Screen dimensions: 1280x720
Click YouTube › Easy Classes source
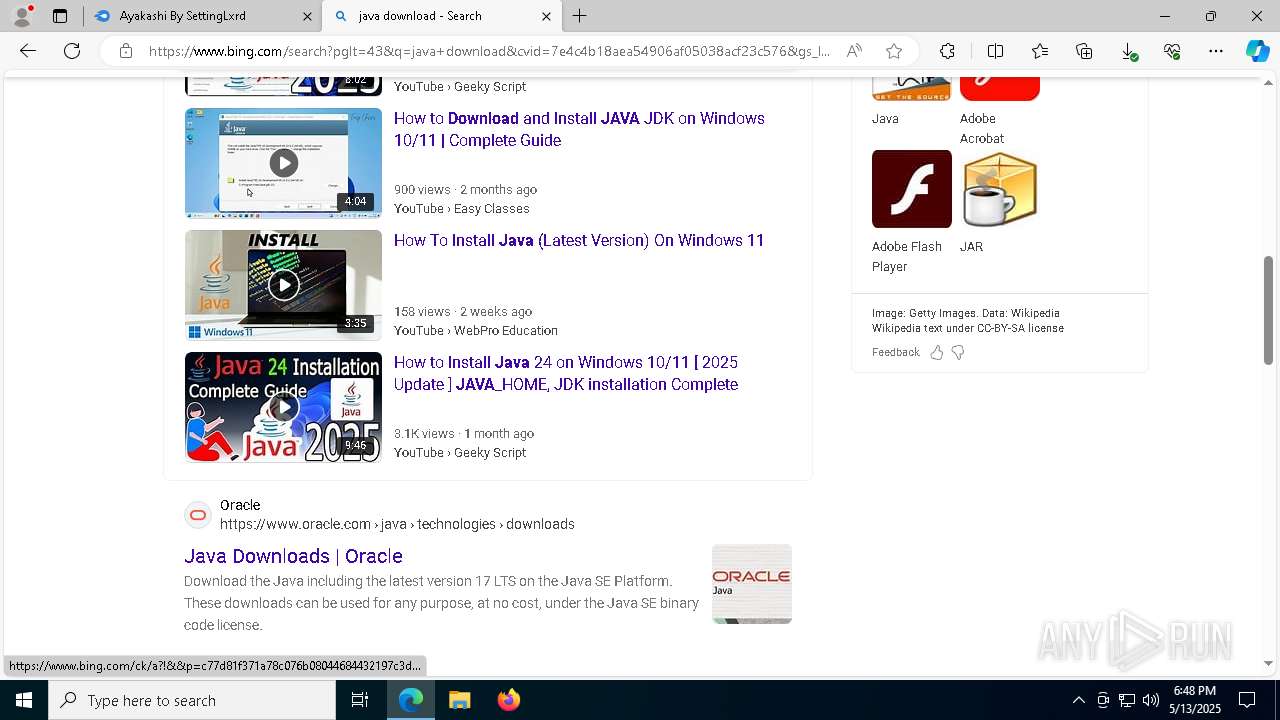462,208
